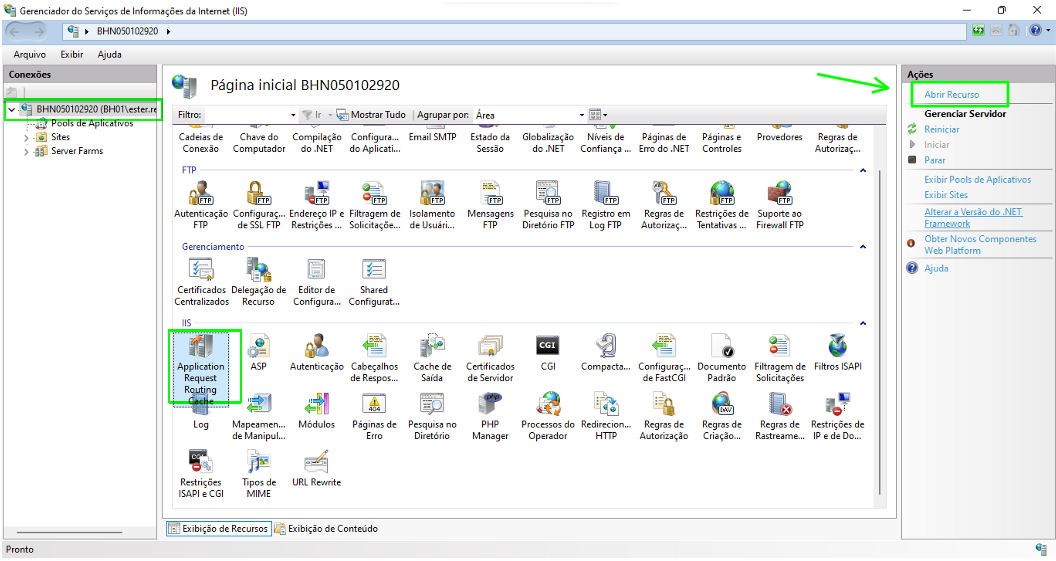Click Alterar a Versão do .NET Framework
The width and height of the screenshot is (1056, 561).
pos(972,218)
